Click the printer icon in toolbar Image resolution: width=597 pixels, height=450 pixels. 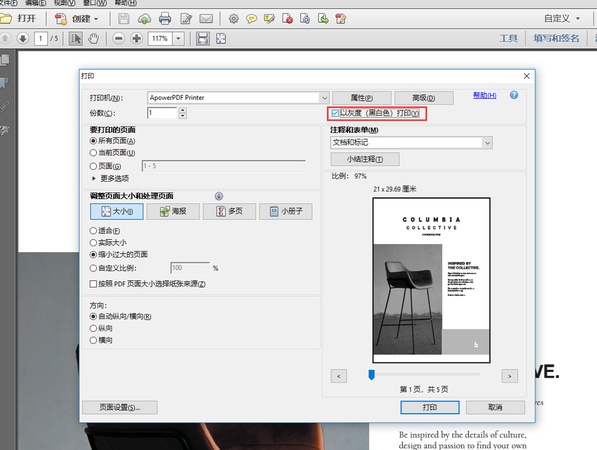[x=165, y=18]
